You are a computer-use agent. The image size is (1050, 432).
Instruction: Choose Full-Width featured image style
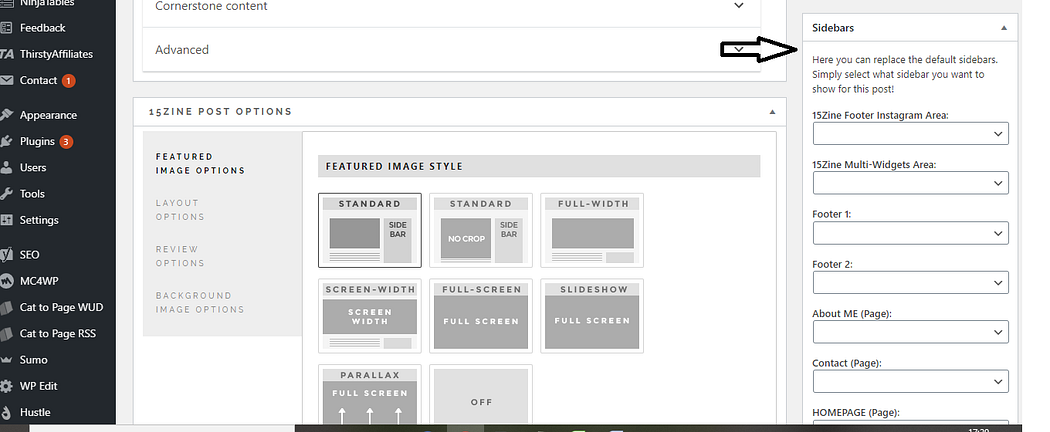592,230
